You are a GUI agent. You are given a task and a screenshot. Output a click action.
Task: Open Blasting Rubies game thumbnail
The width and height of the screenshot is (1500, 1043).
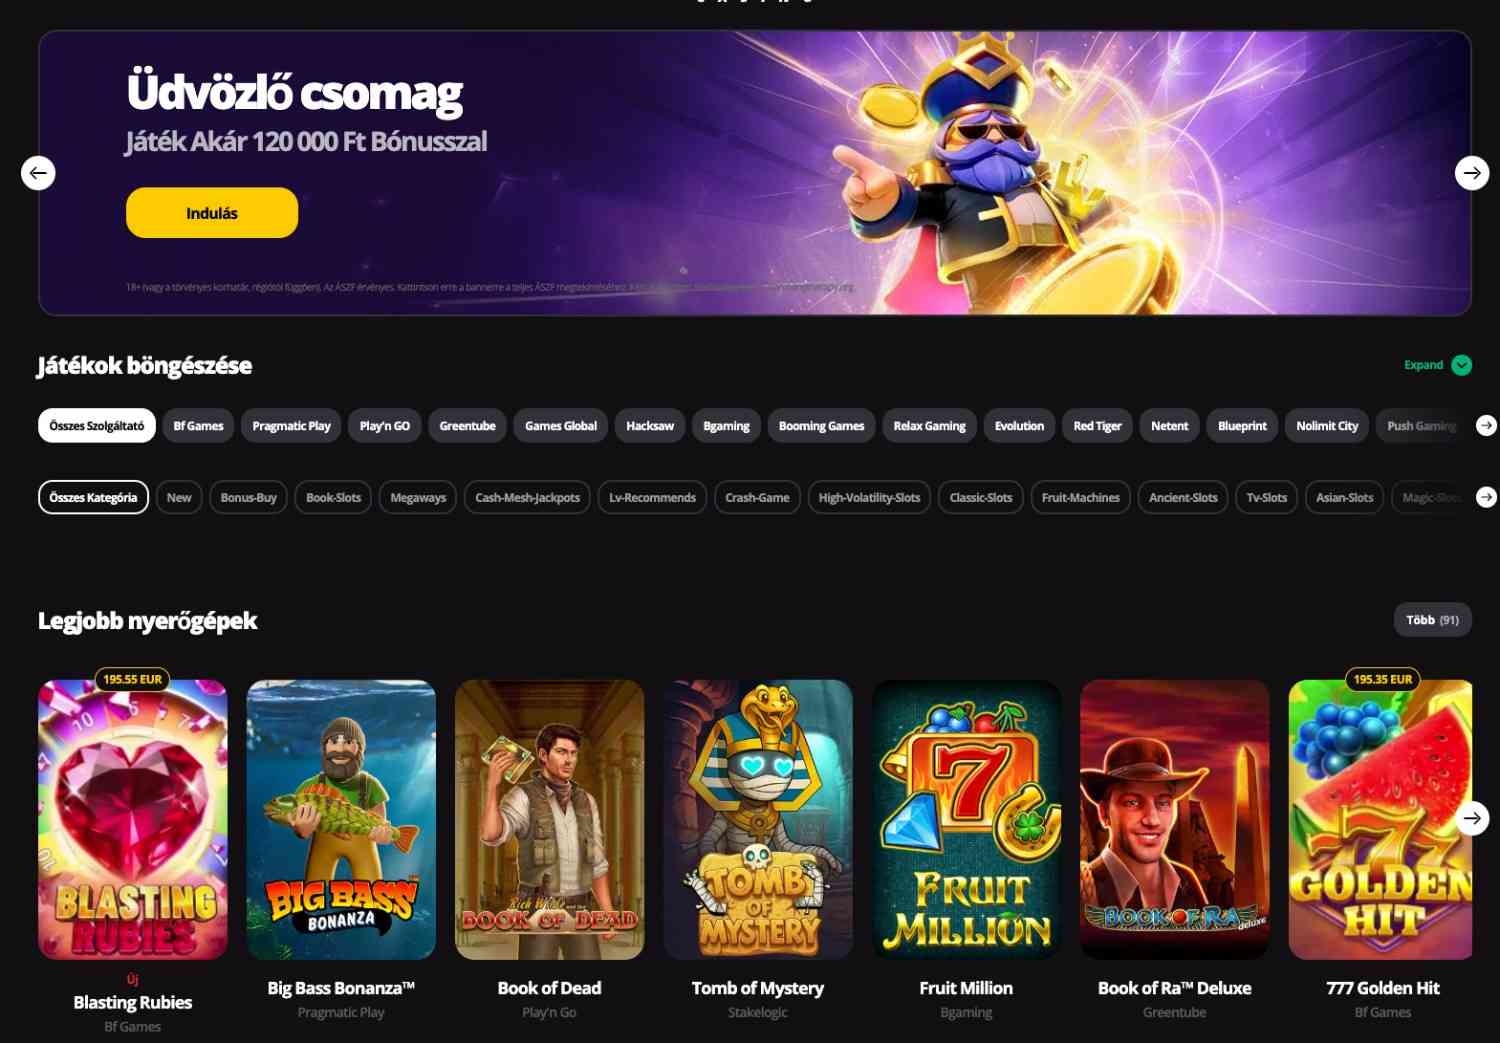point(133,820)
